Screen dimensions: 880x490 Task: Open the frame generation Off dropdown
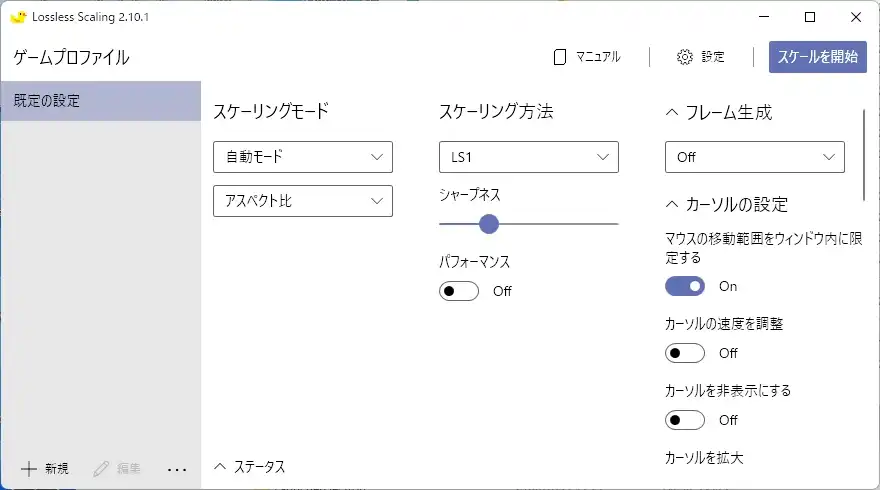click(x=755, y=157)
